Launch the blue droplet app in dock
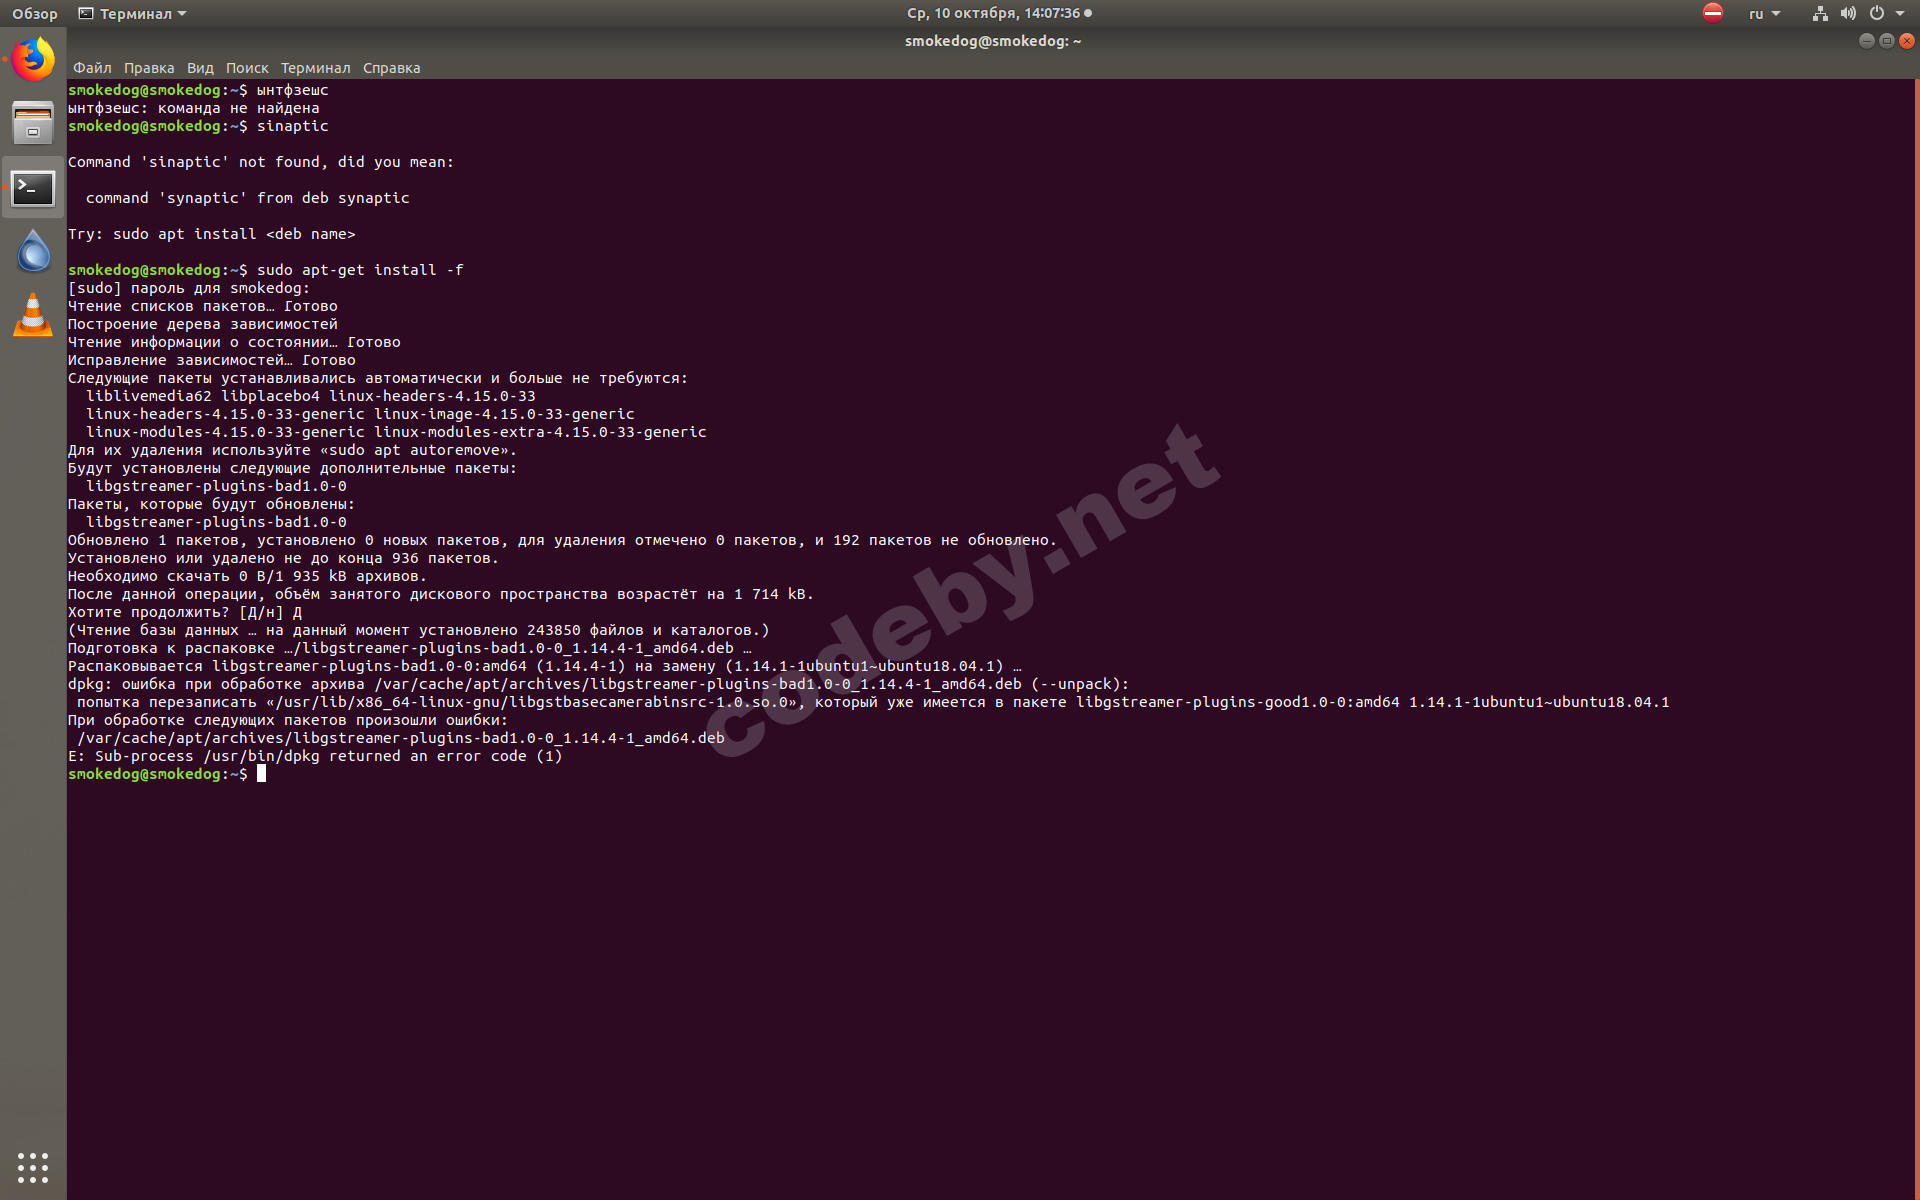Screen dimensions: 1920x1200 (x=33, y=251)
